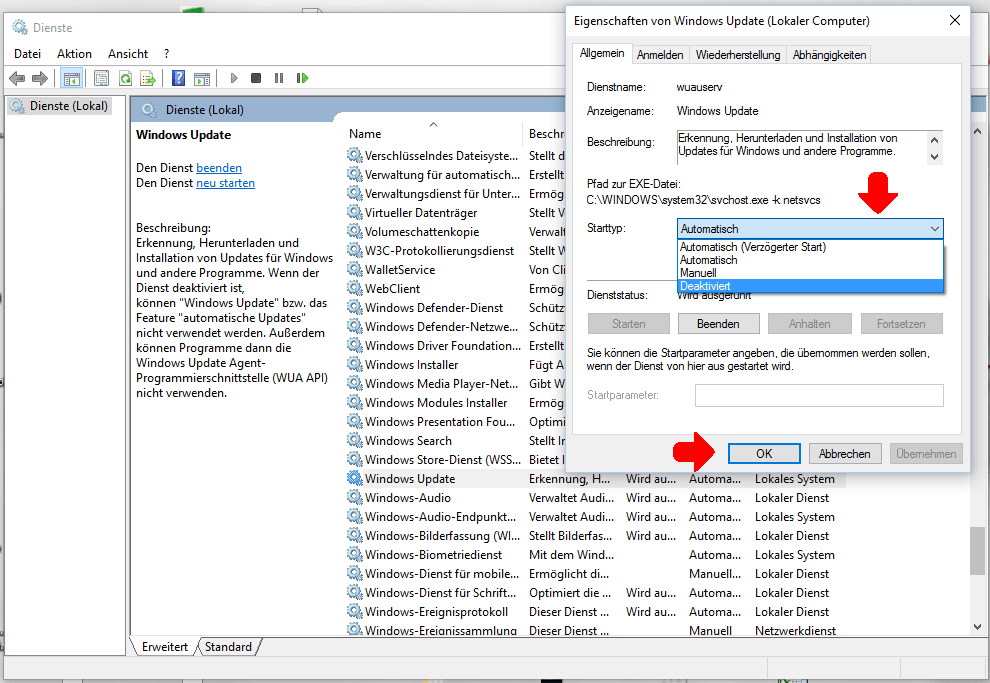Click the Anhalten button

coord(809,324)
